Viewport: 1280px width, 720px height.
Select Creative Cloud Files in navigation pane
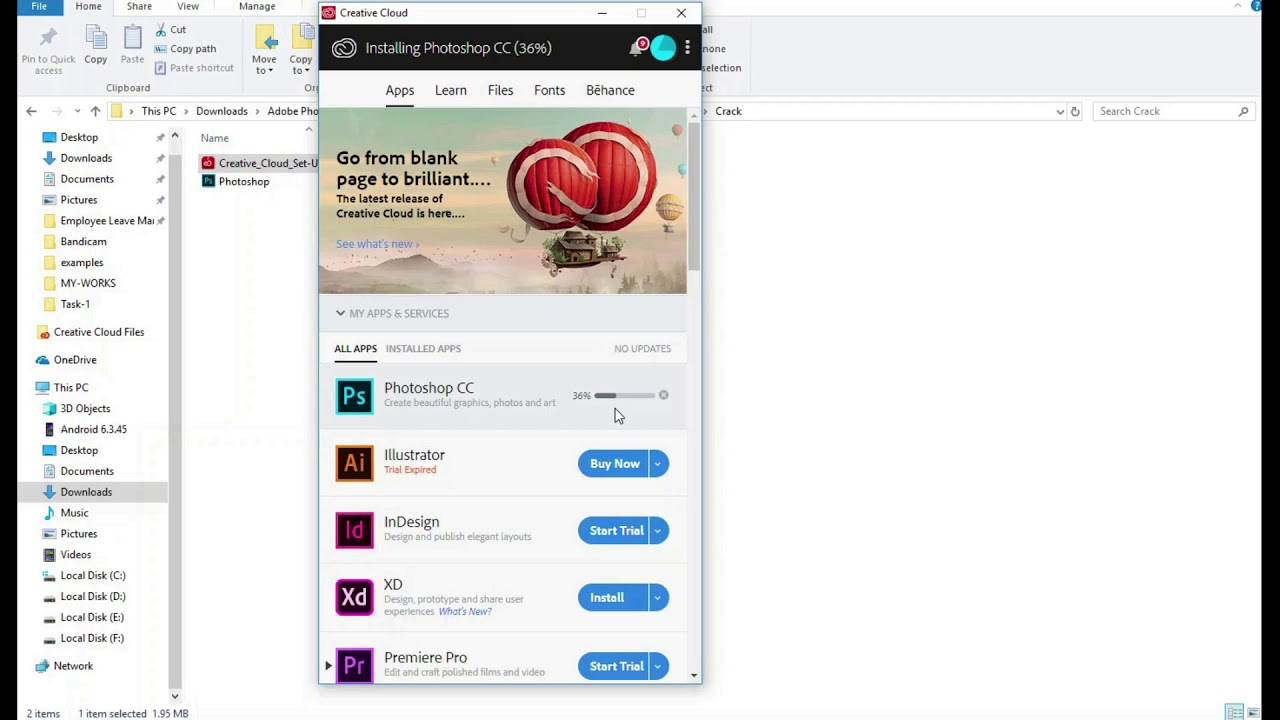coord(99,332)
